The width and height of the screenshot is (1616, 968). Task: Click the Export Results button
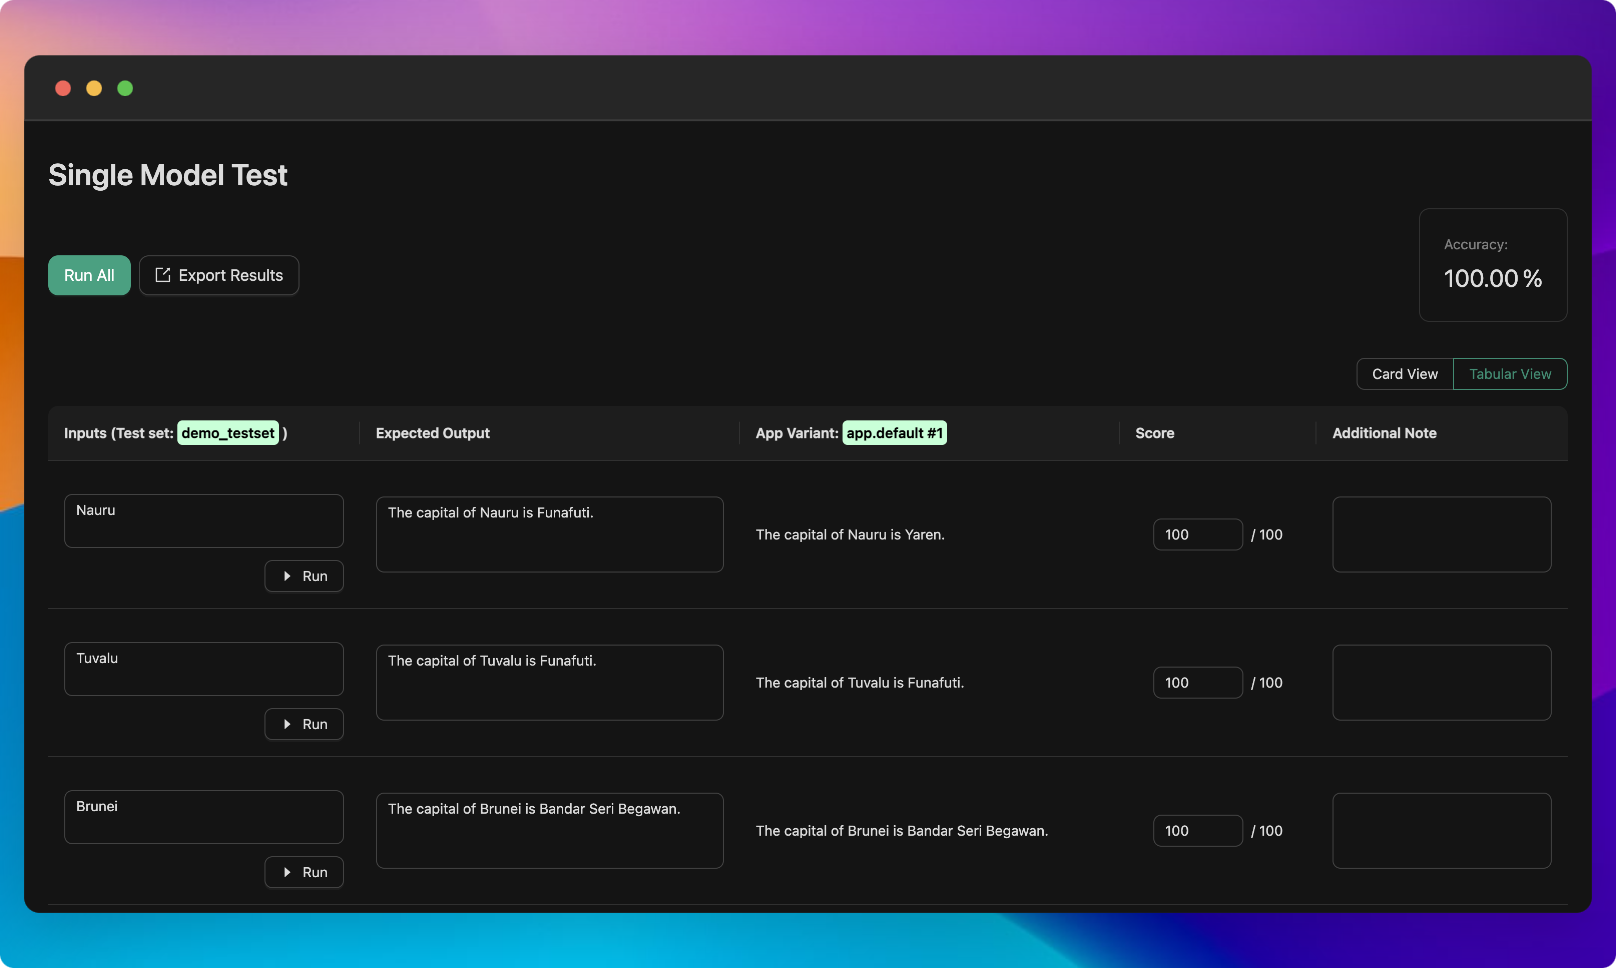tap(219, 275)
